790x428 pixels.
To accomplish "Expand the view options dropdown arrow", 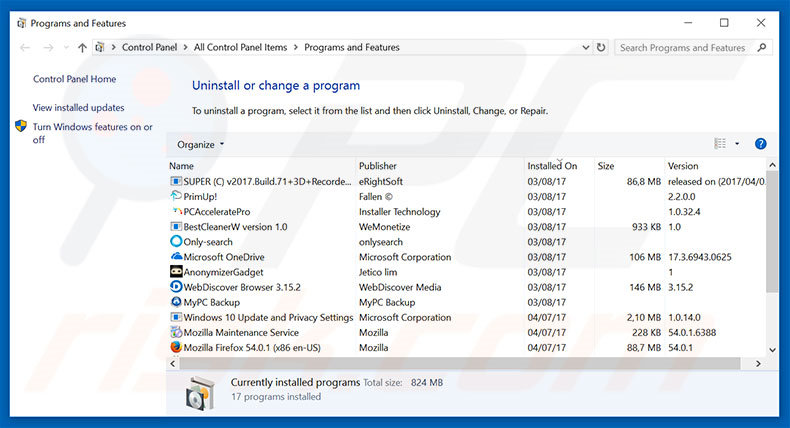I will [737, 144].
